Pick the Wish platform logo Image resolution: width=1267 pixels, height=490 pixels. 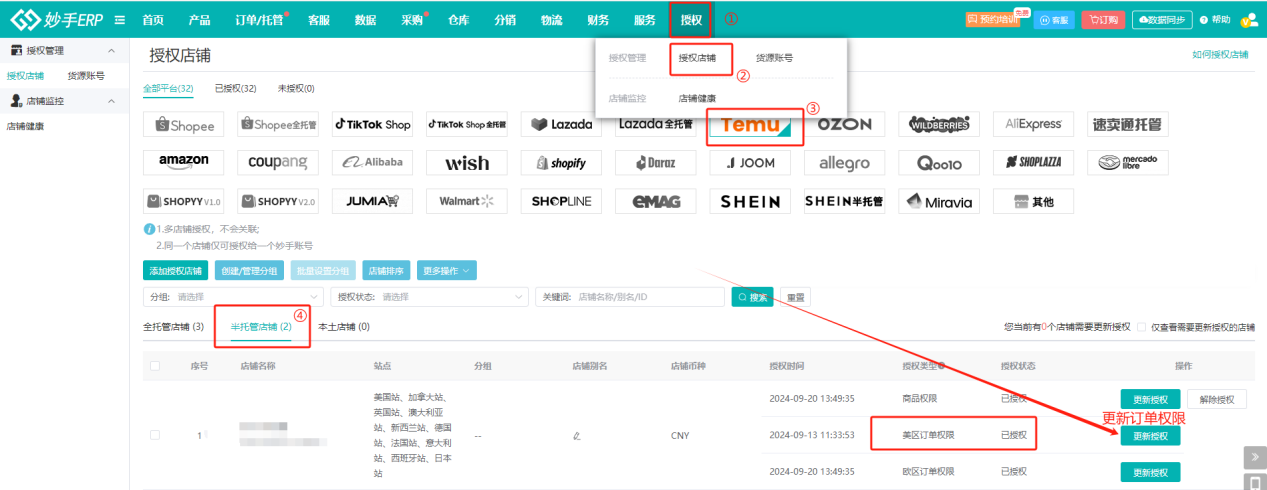[467, 162]
